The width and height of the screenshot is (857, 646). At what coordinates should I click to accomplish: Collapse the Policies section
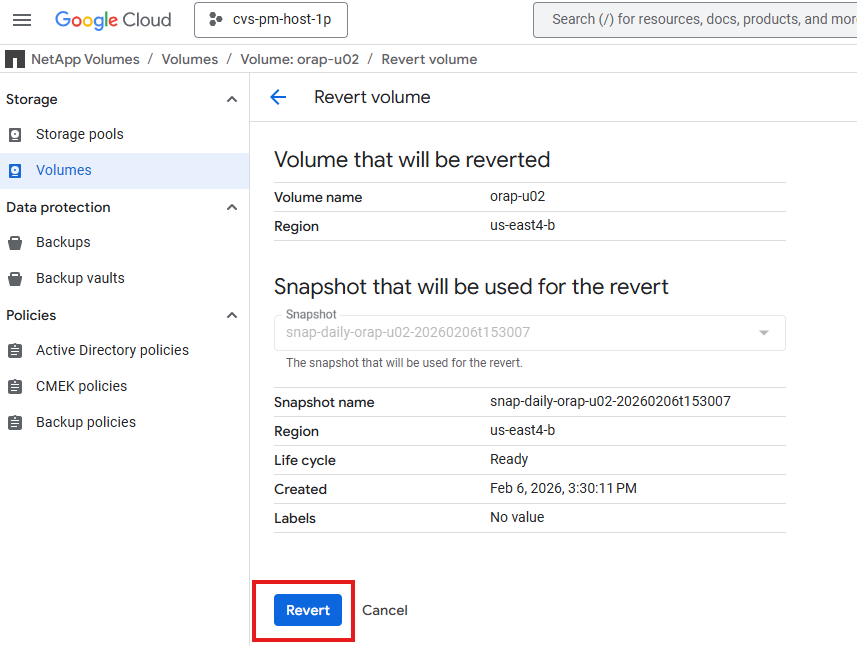231,315
